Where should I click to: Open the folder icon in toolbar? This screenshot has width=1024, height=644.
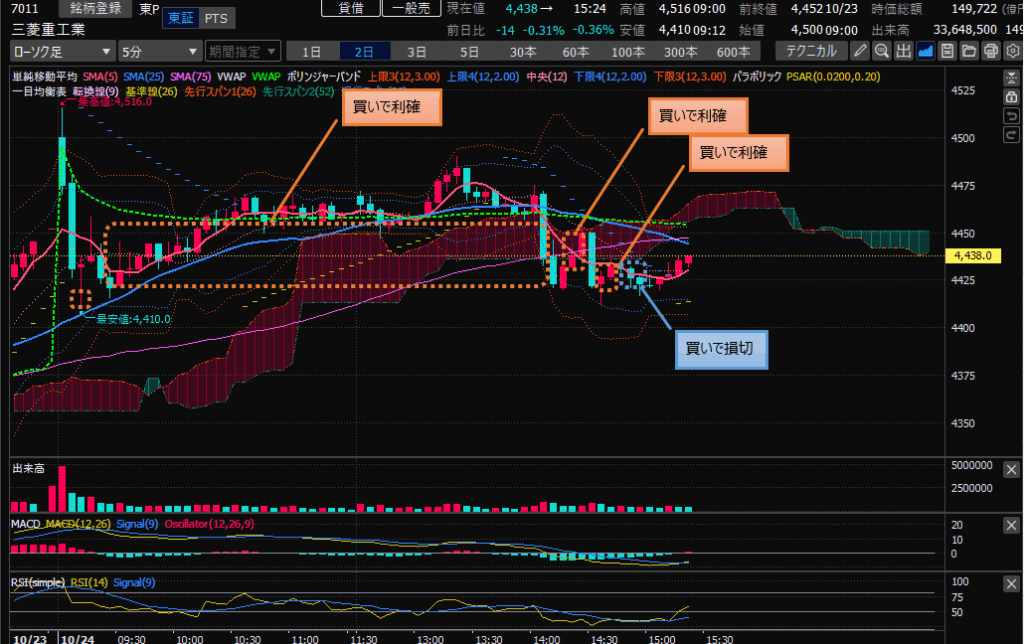(x=969, y=50)
